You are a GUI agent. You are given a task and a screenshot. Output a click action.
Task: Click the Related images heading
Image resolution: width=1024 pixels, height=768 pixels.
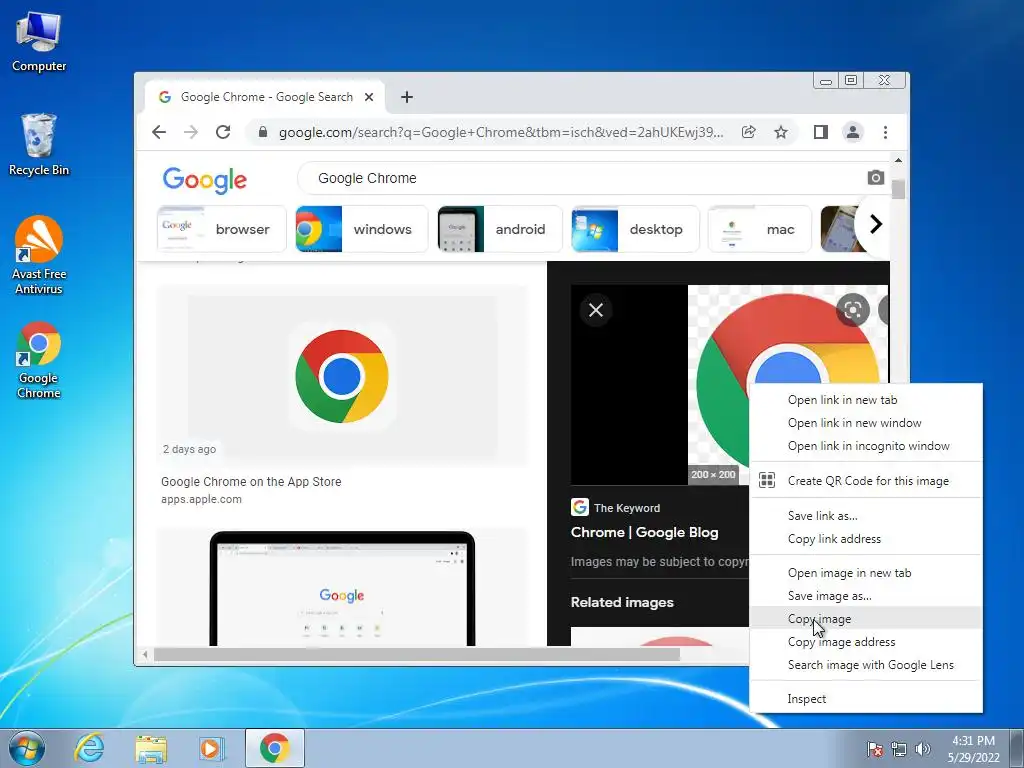[x=622, y=603]
